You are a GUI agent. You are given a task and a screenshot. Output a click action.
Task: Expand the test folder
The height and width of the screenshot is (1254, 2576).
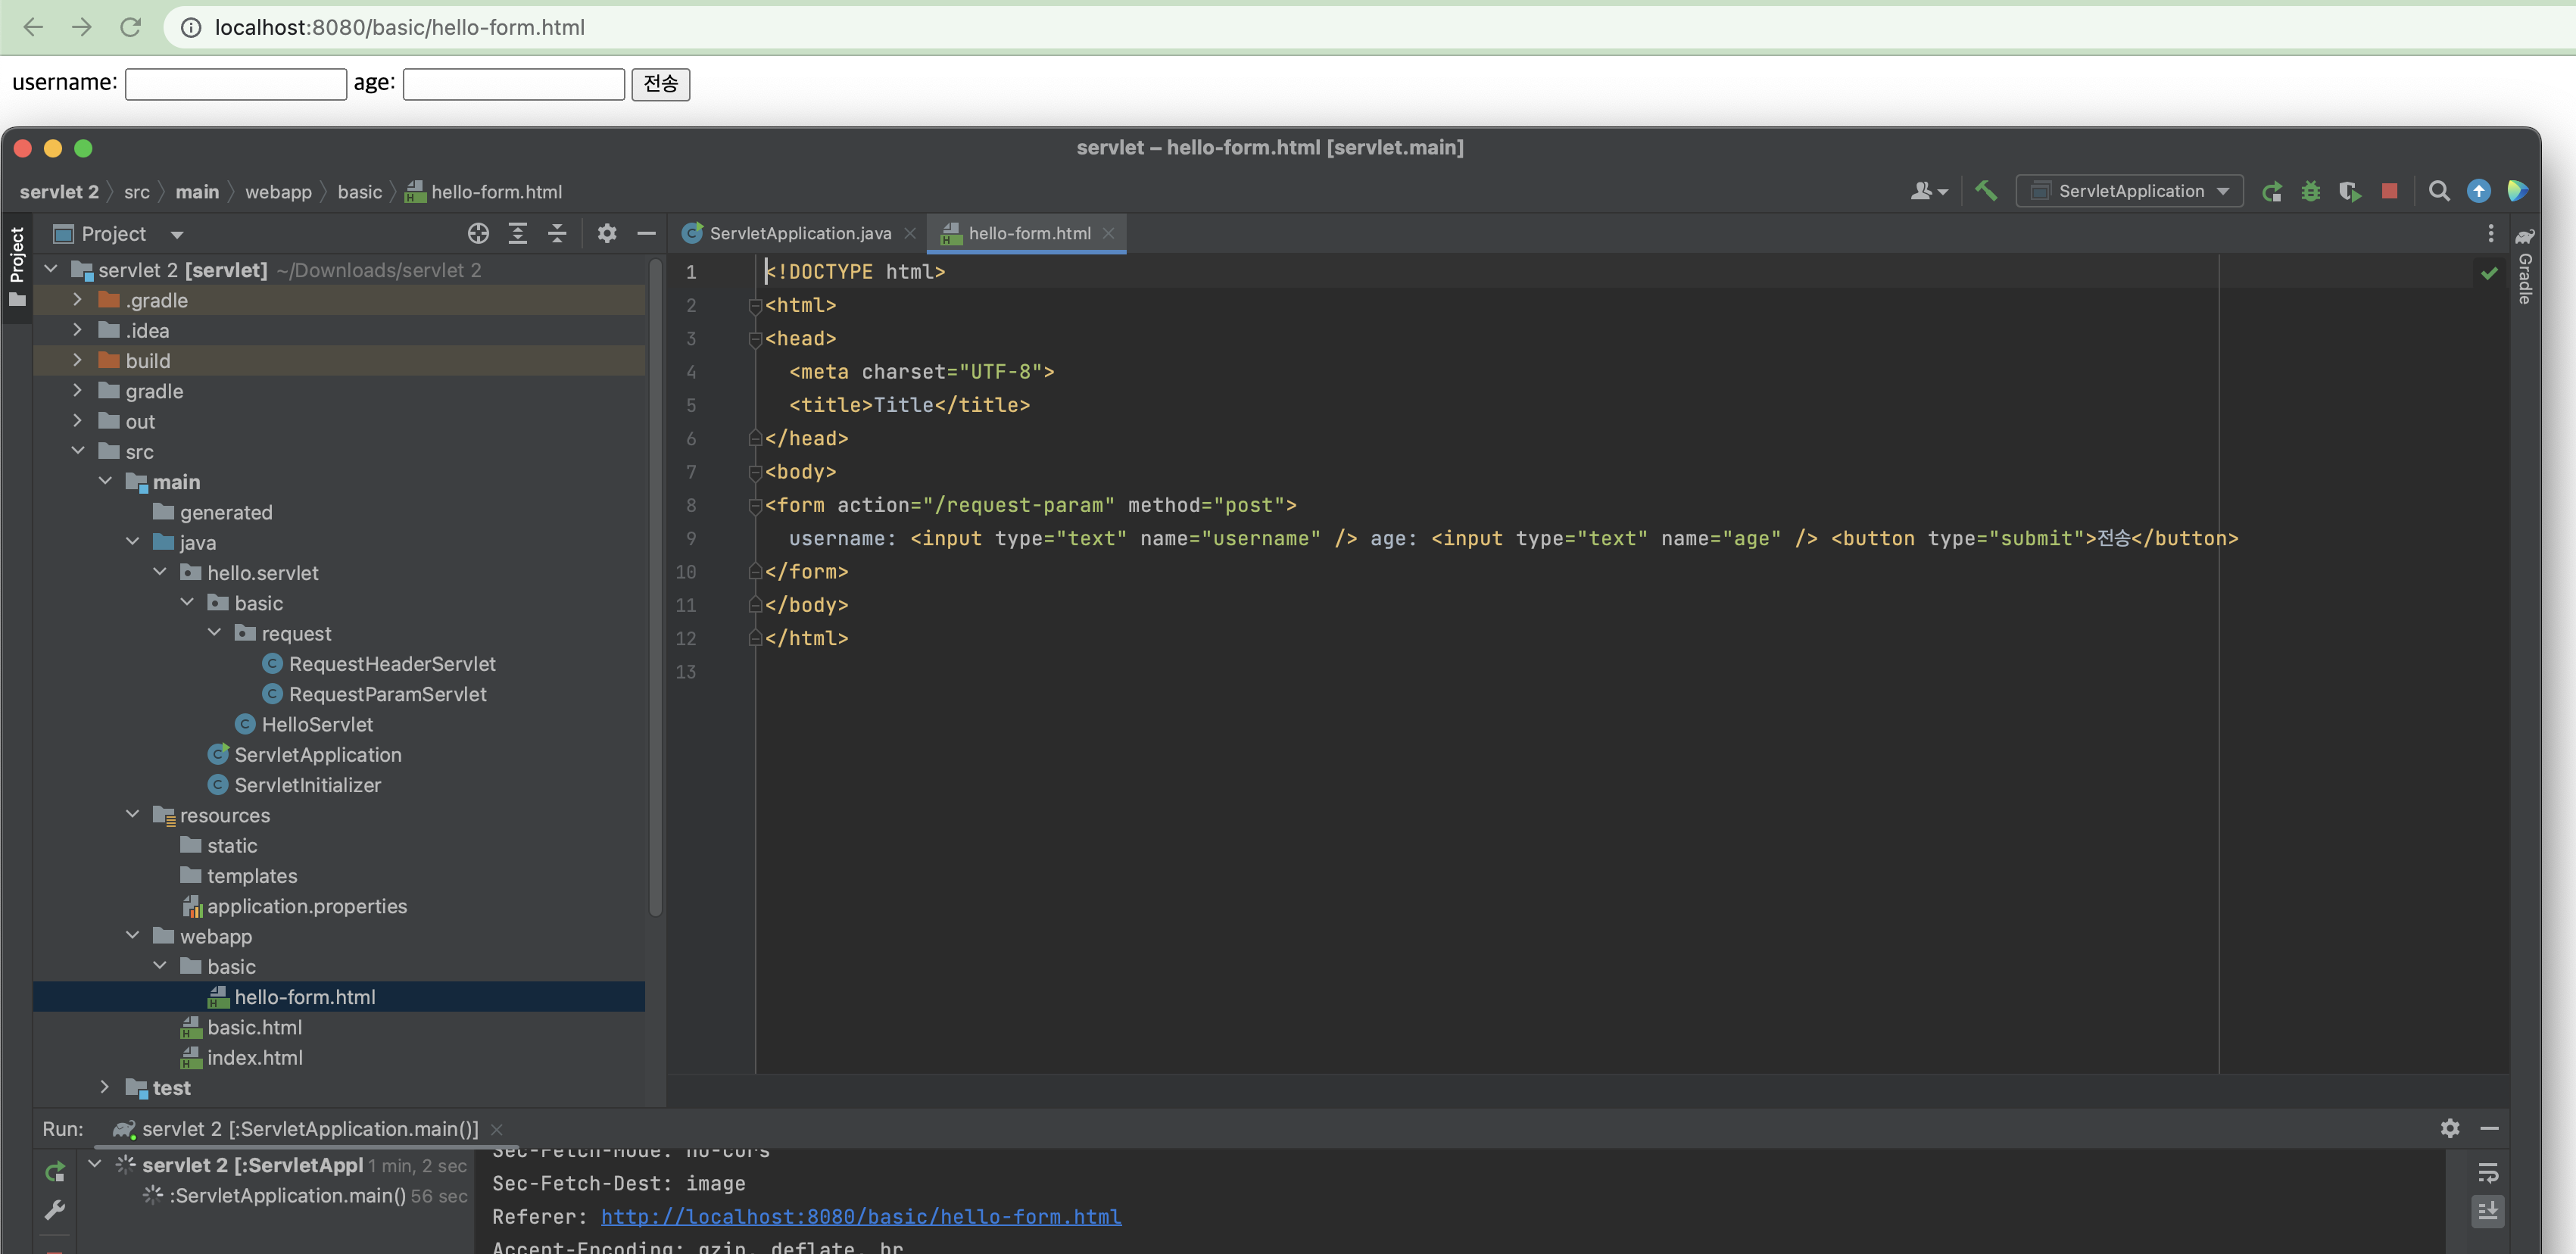point(104,1086)
